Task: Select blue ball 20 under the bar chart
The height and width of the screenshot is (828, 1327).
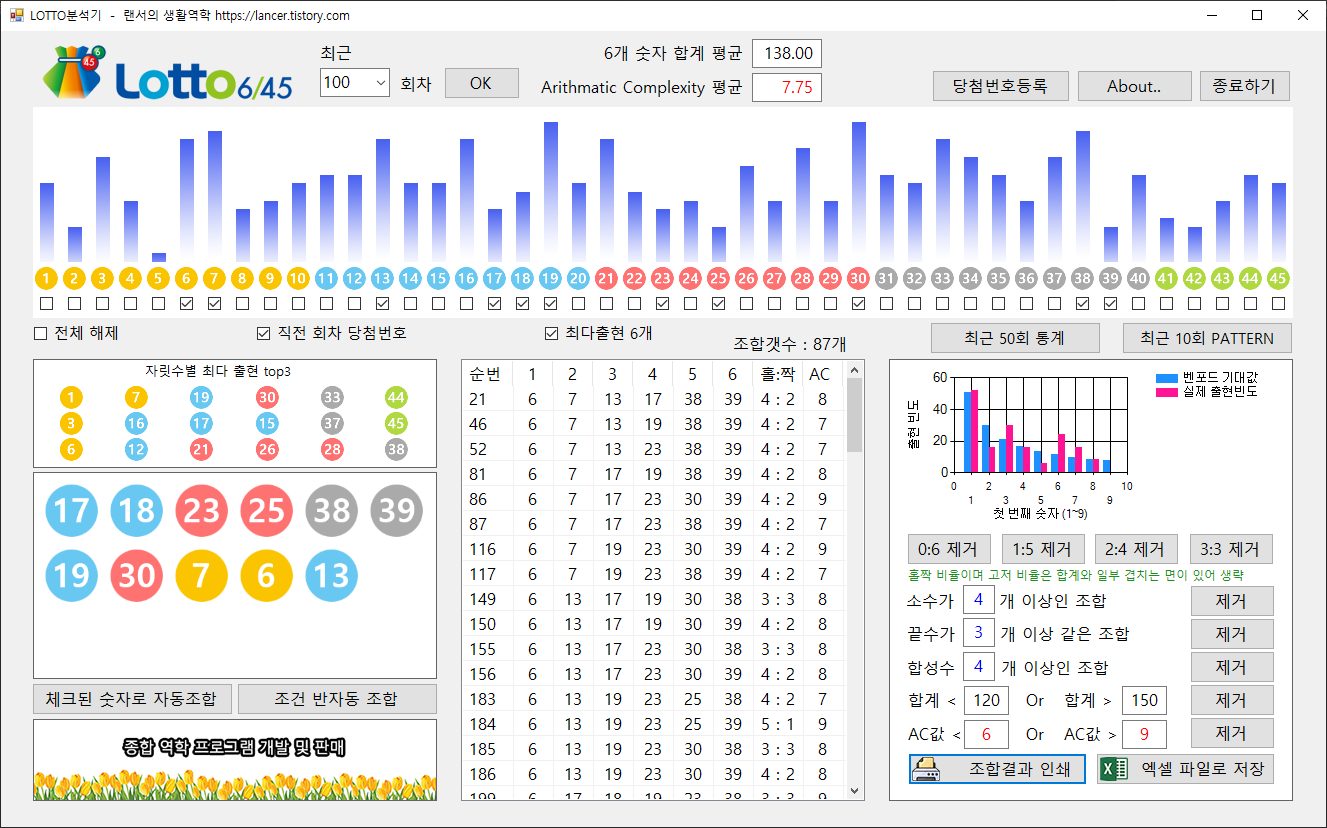Action: (578, 279)
